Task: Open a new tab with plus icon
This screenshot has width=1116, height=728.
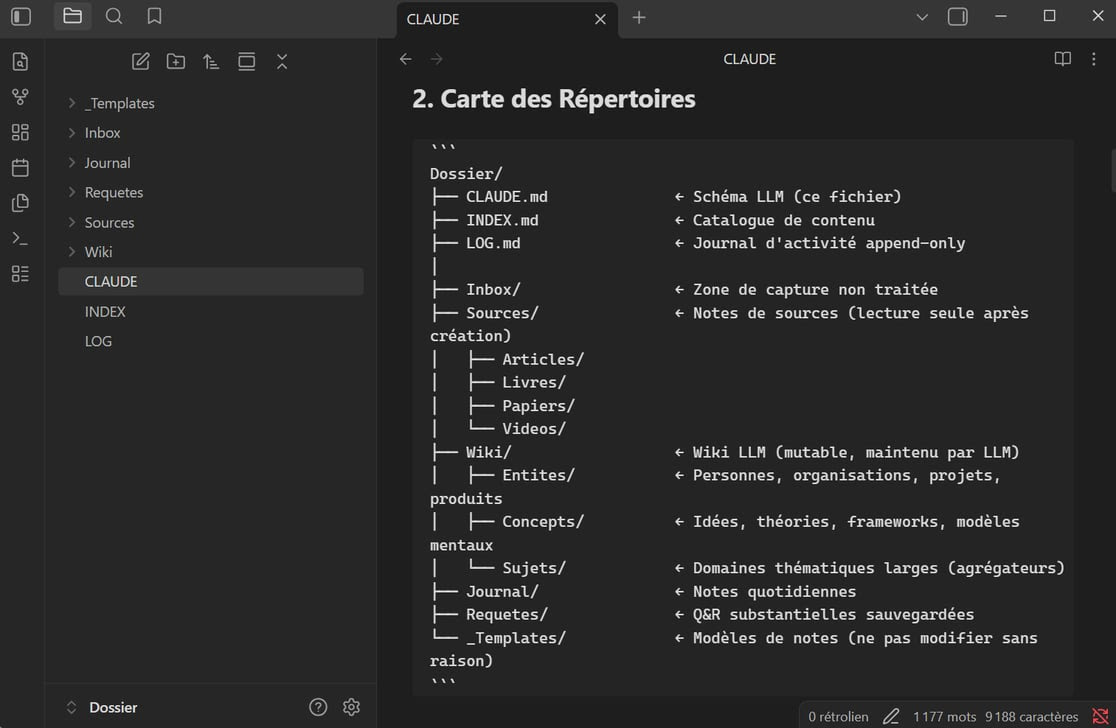Action: [639, 18]
